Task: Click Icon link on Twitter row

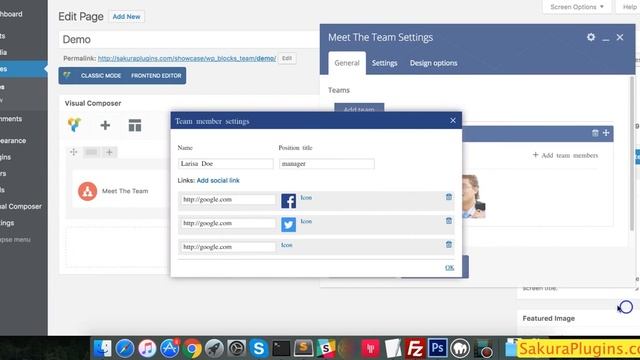Action: (306, 221)
